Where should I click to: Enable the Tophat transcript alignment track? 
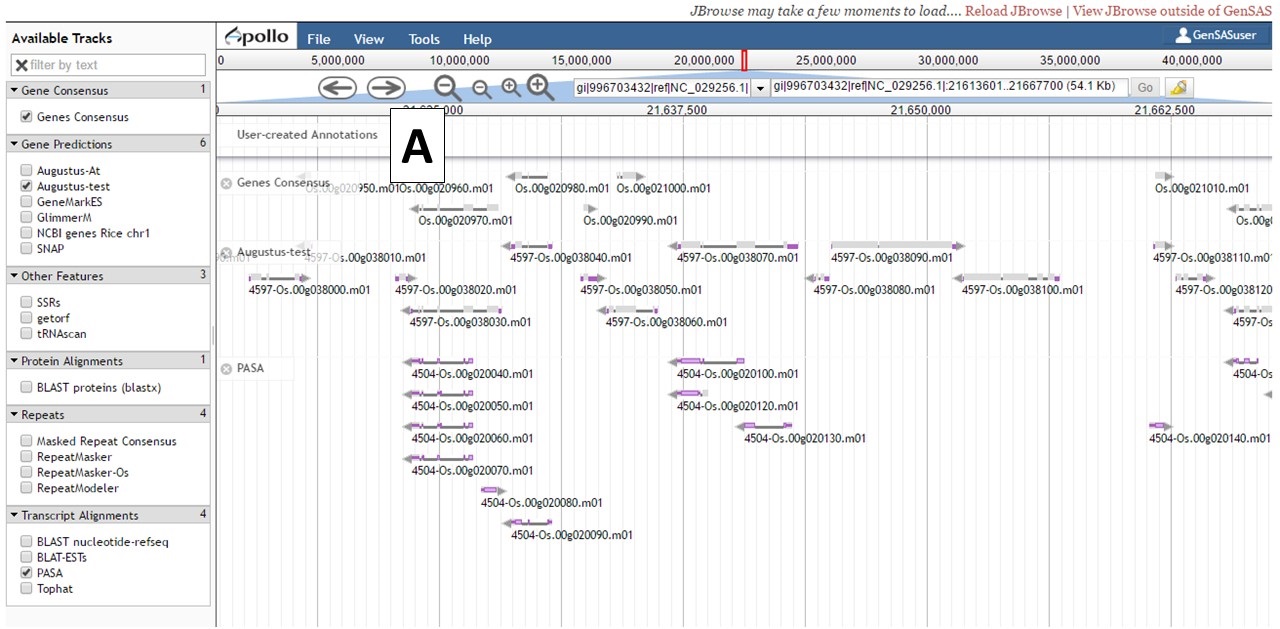coord(26,589)
